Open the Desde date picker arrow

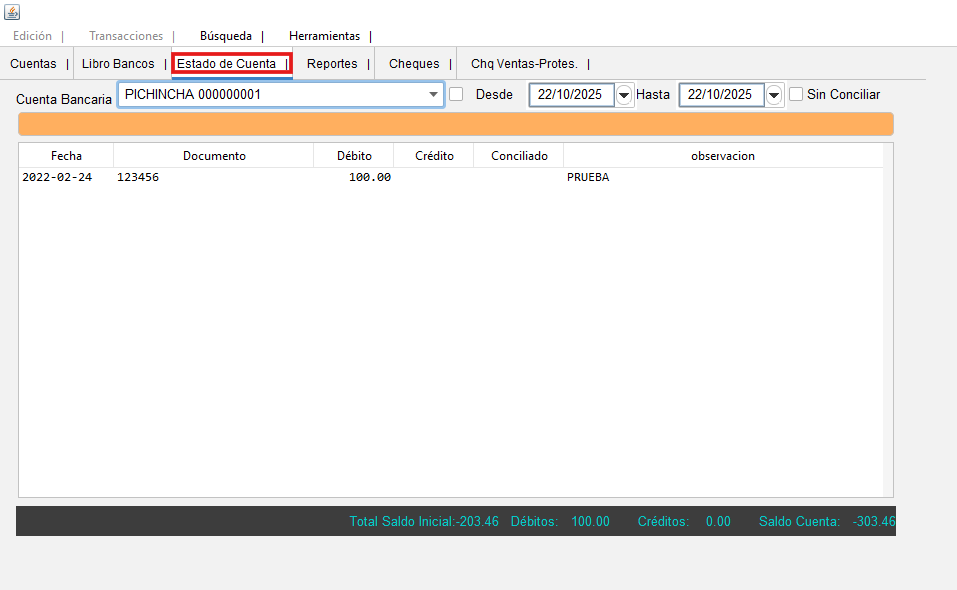click(625, 95)
